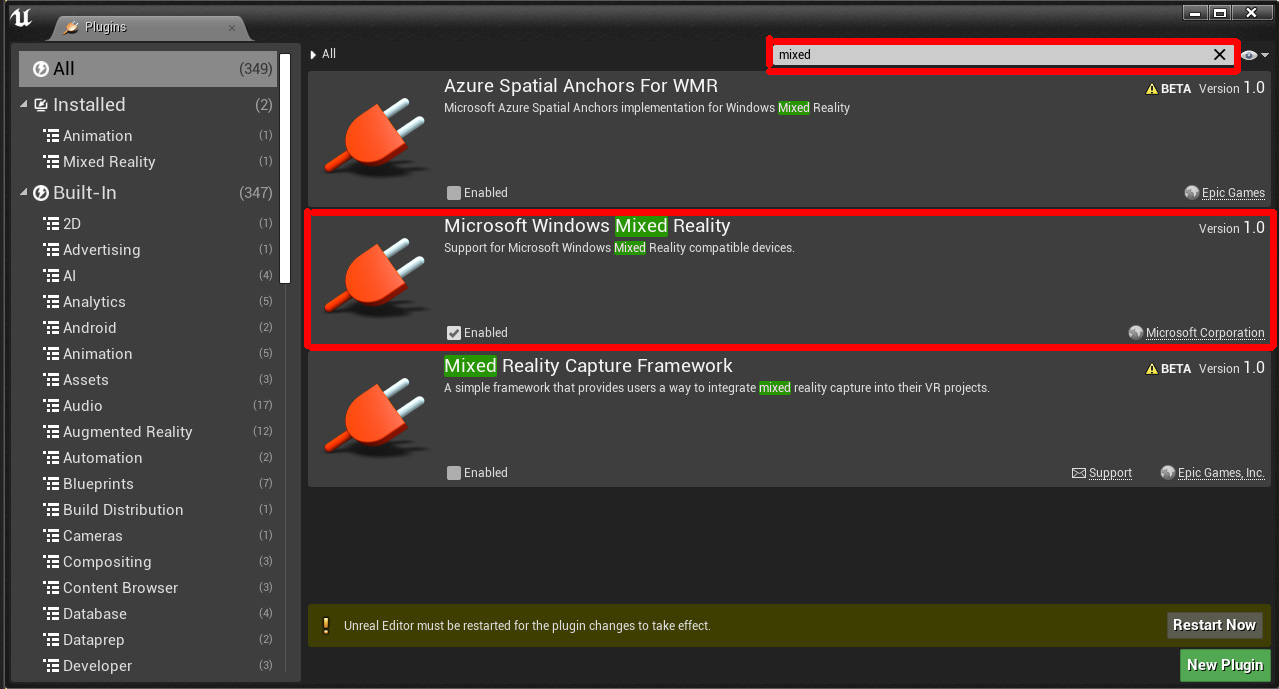Open the Epic Games, Inc. link

tap(1221, 473)
